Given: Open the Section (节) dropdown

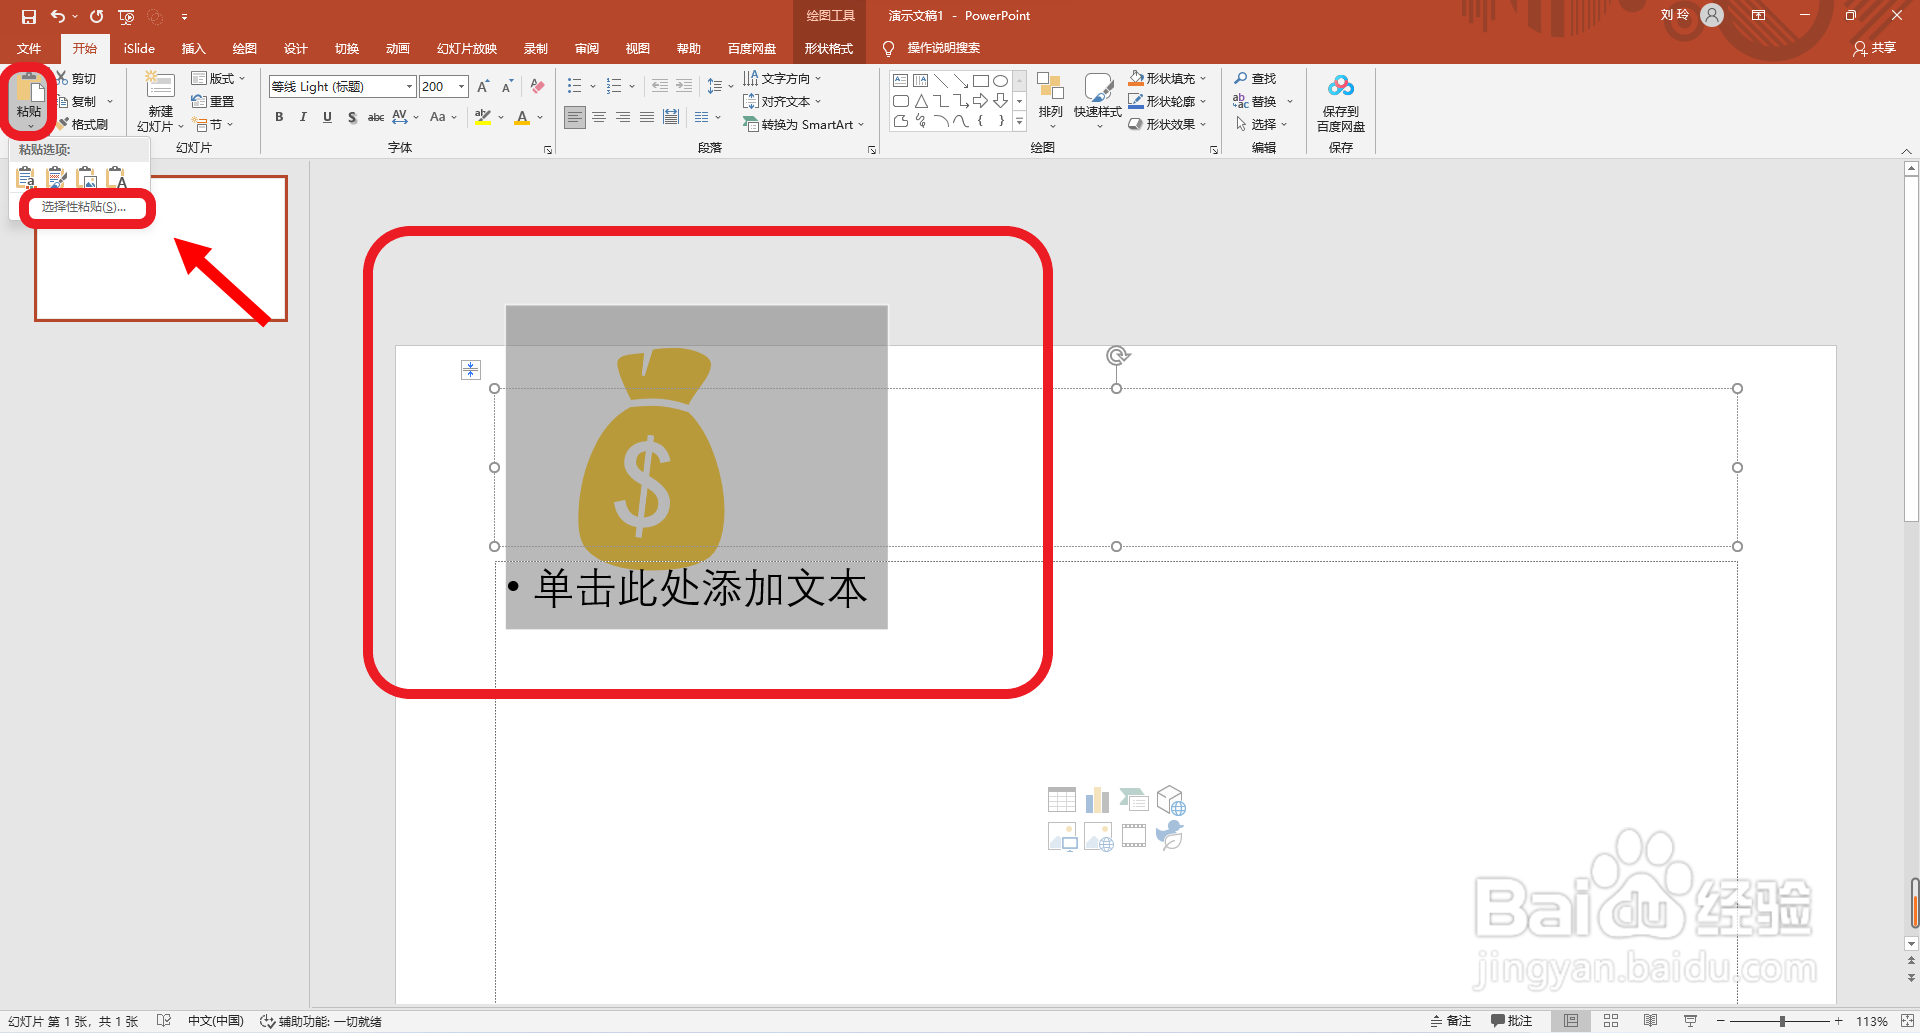Looking at the screenshot, I should [213, 125].
